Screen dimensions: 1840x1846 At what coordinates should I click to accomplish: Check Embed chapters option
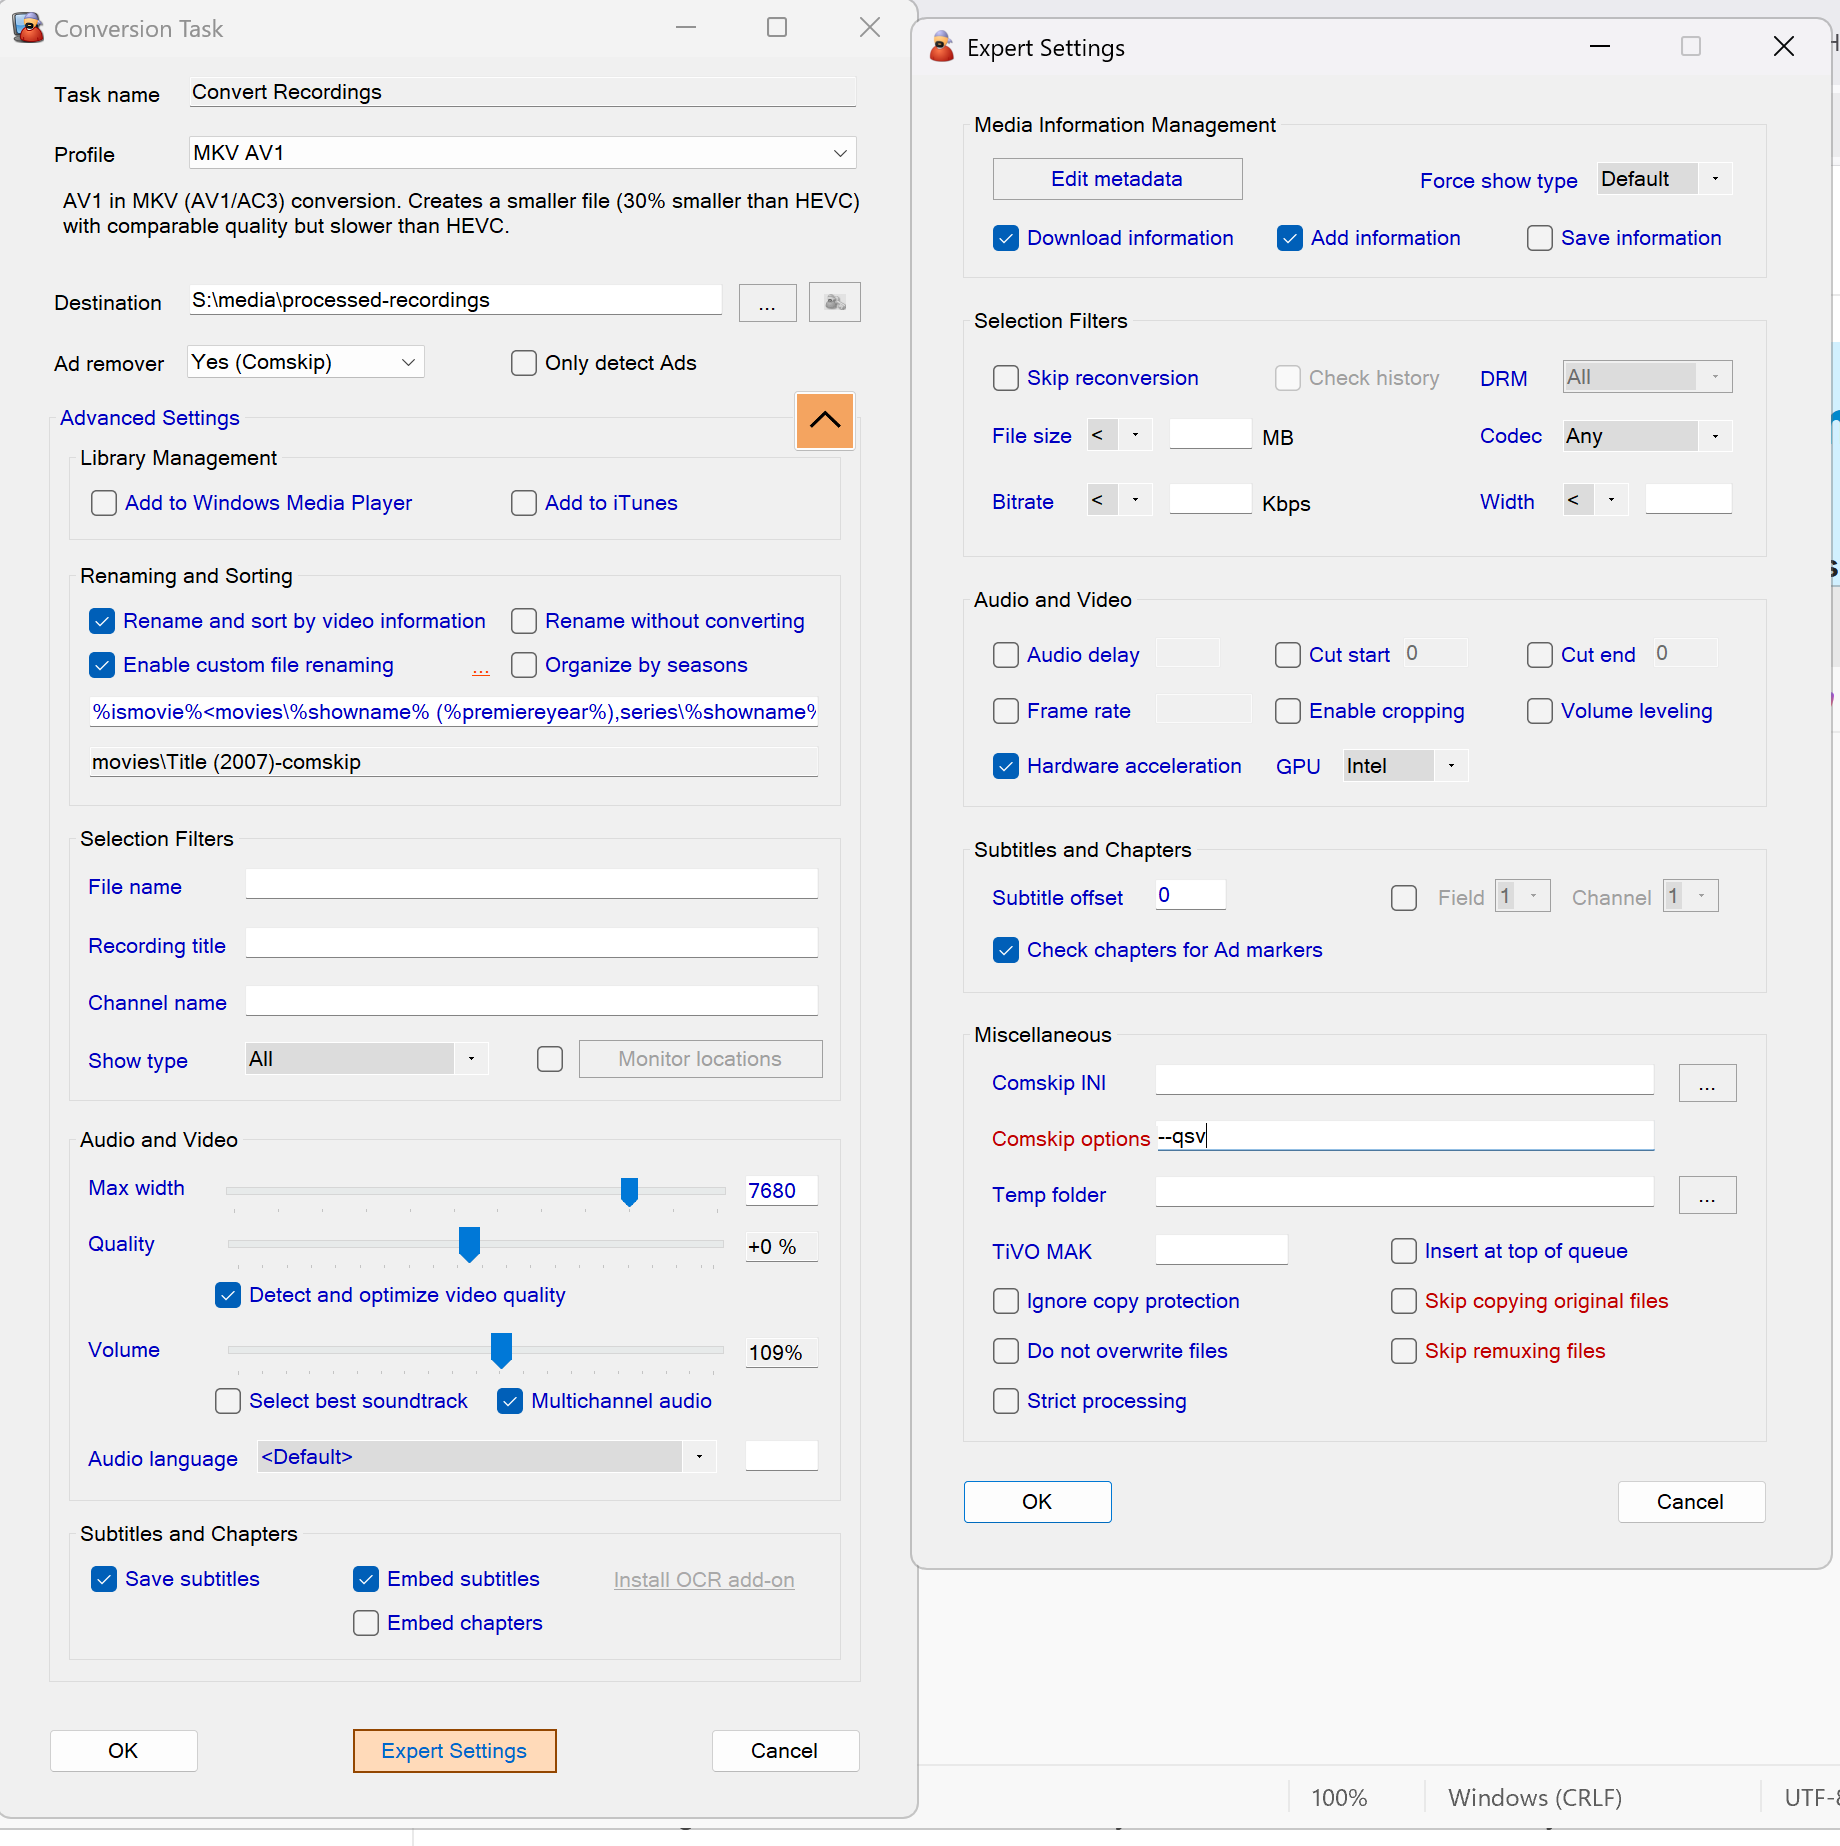(366, 1623)
